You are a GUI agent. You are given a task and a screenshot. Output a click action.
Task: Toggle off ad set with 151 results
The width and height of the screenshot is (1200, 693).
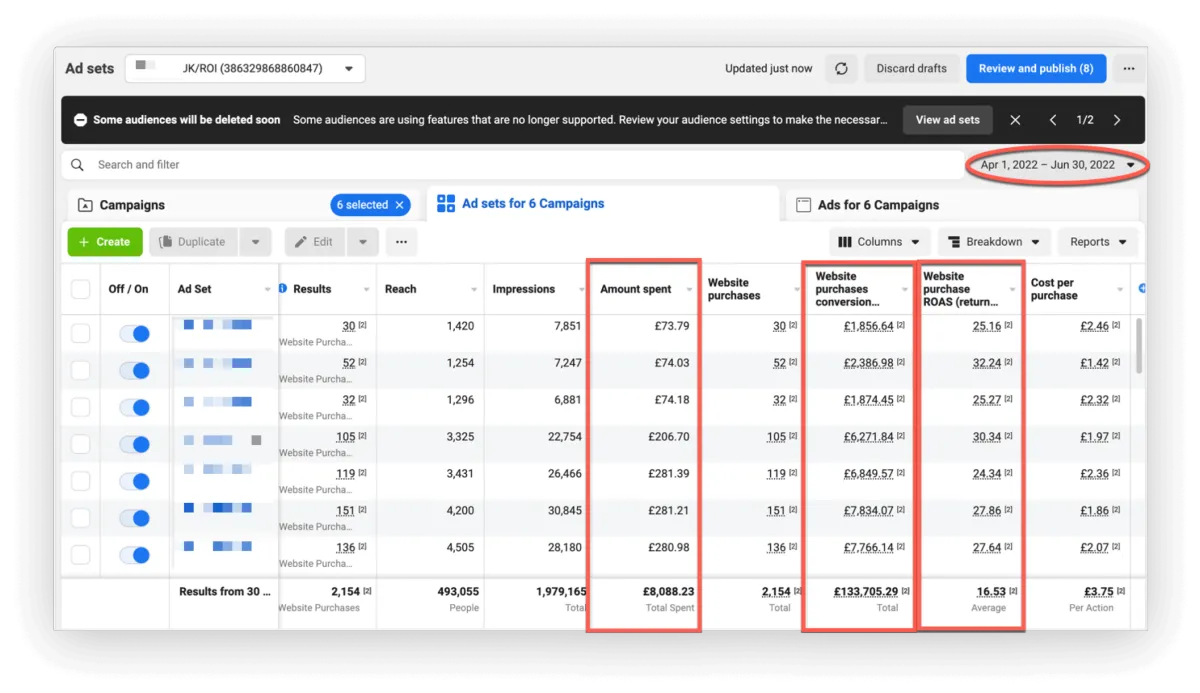pyautogui.click(x=134, y=518)
